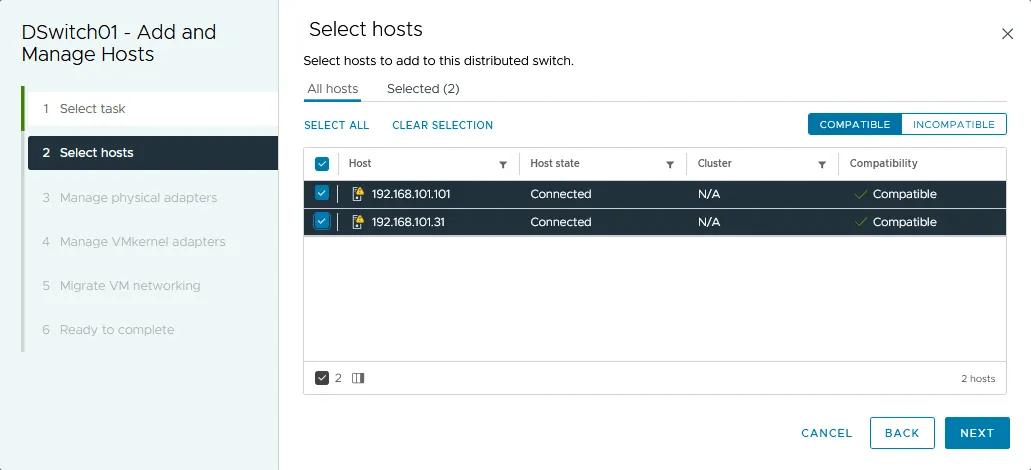Image resolution: width=1031 pixels, height=470 pixels.
Task: Click Compatible text in 192.168.101.31 row
Action: coord(905,222)
